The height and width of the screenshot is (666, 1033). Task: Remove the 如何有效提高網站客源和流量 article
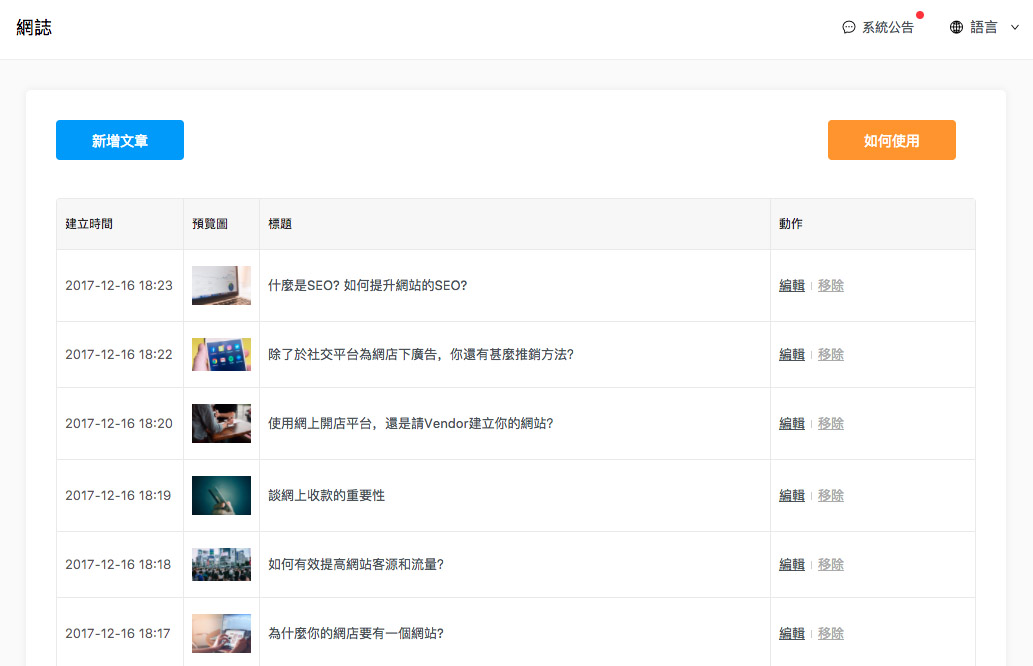coord(831,565)
